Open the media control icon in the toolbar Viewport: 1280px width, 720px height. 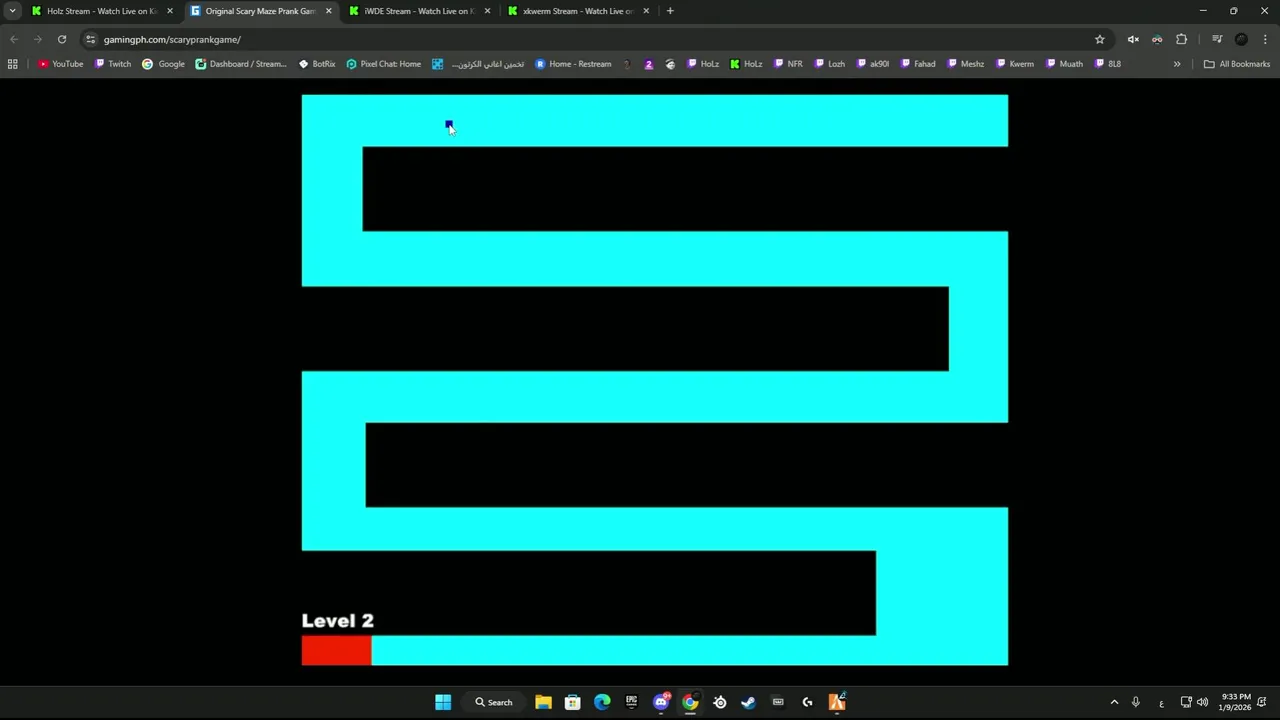pos(1217,39)
